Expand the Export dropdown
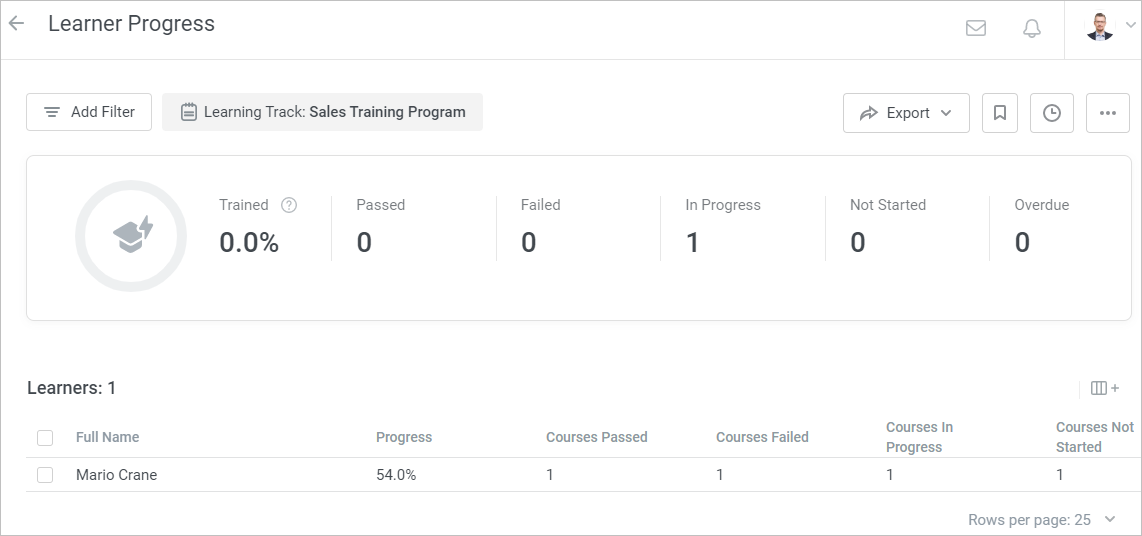 click(906, 113)
